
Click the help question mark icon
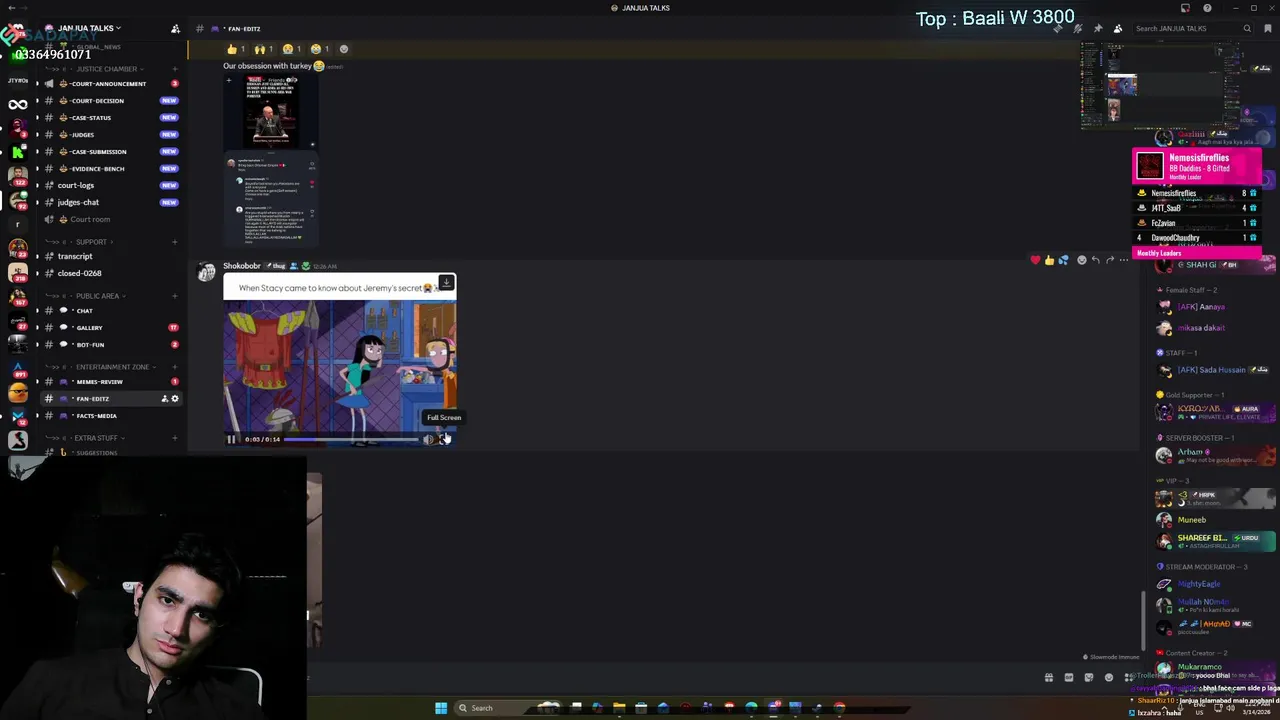pos(1207,8)
